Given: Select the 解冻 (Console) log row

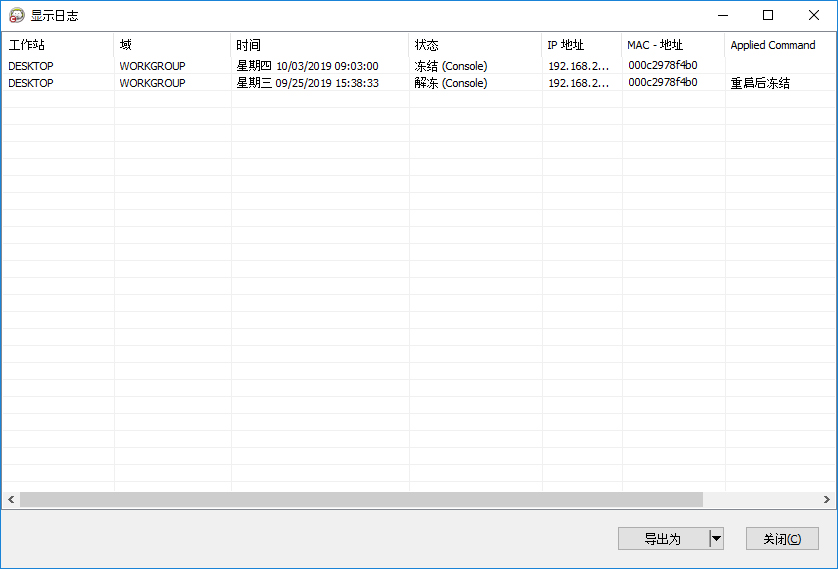Looking at the screenshot, I should (x=451, y=83).
